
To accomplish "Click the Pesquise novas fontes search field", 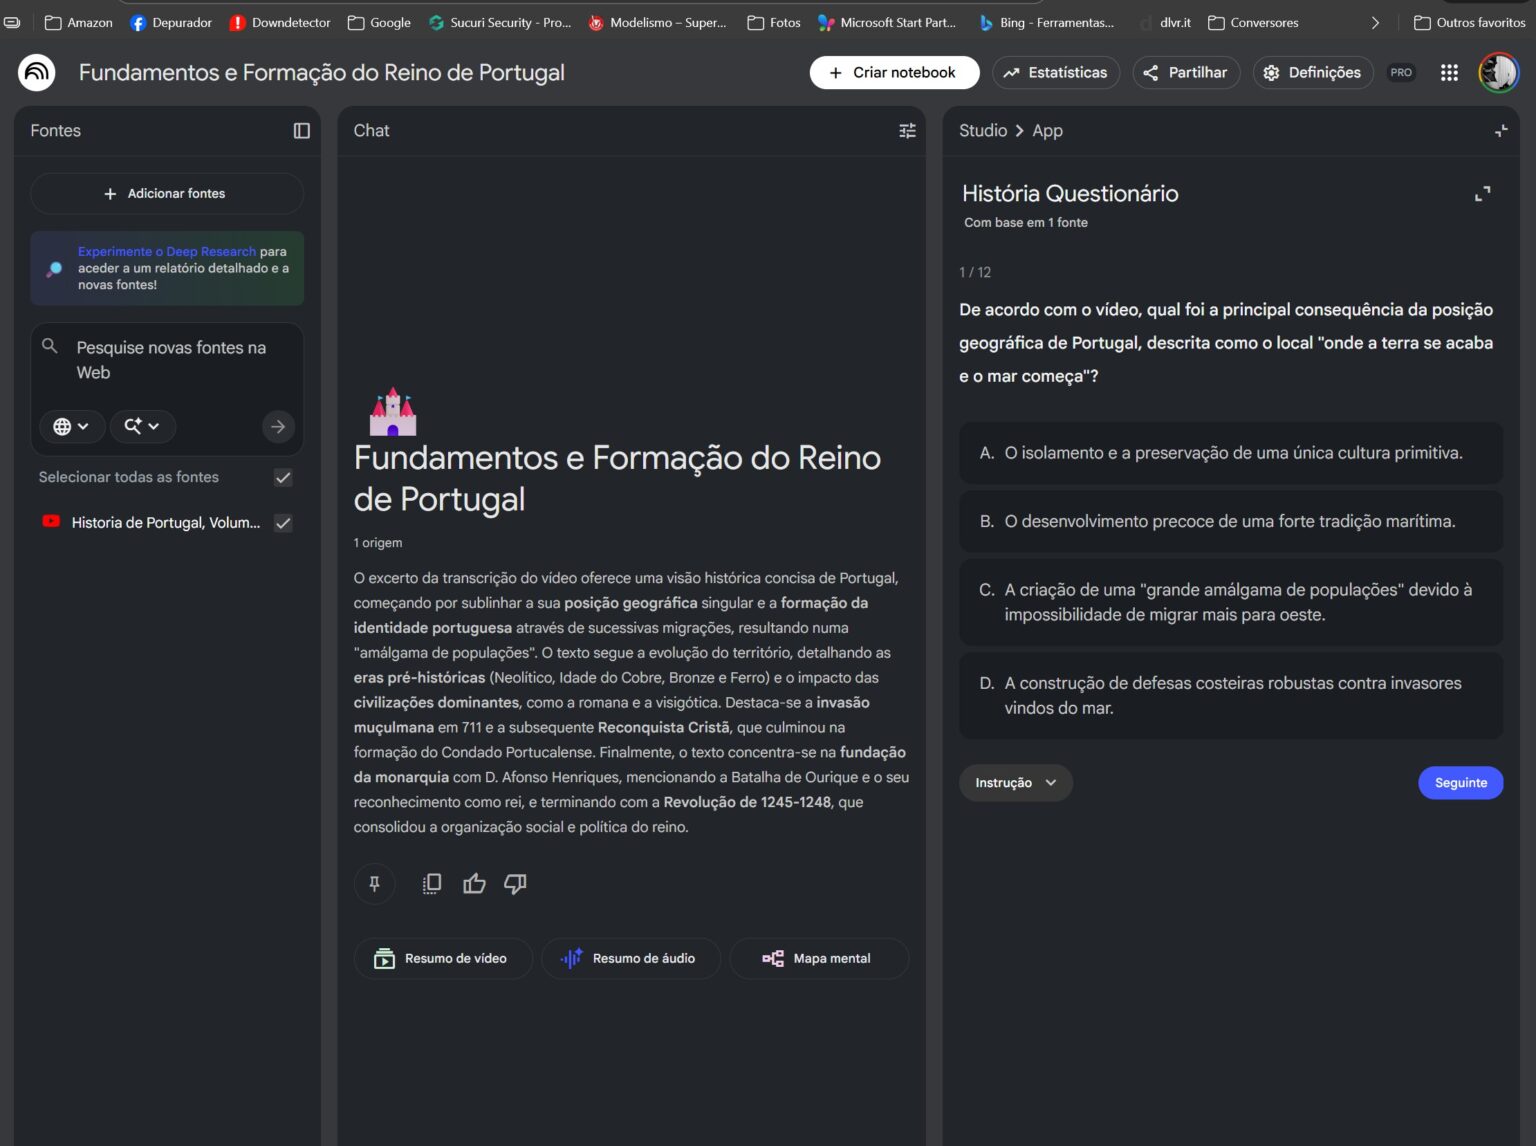I will point(171,360).
